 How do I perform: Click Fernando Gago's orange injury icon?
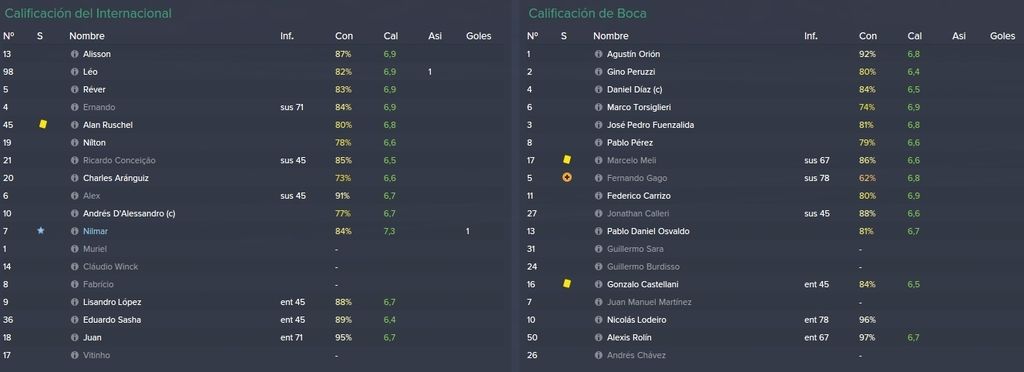click(x=567, y=178)
